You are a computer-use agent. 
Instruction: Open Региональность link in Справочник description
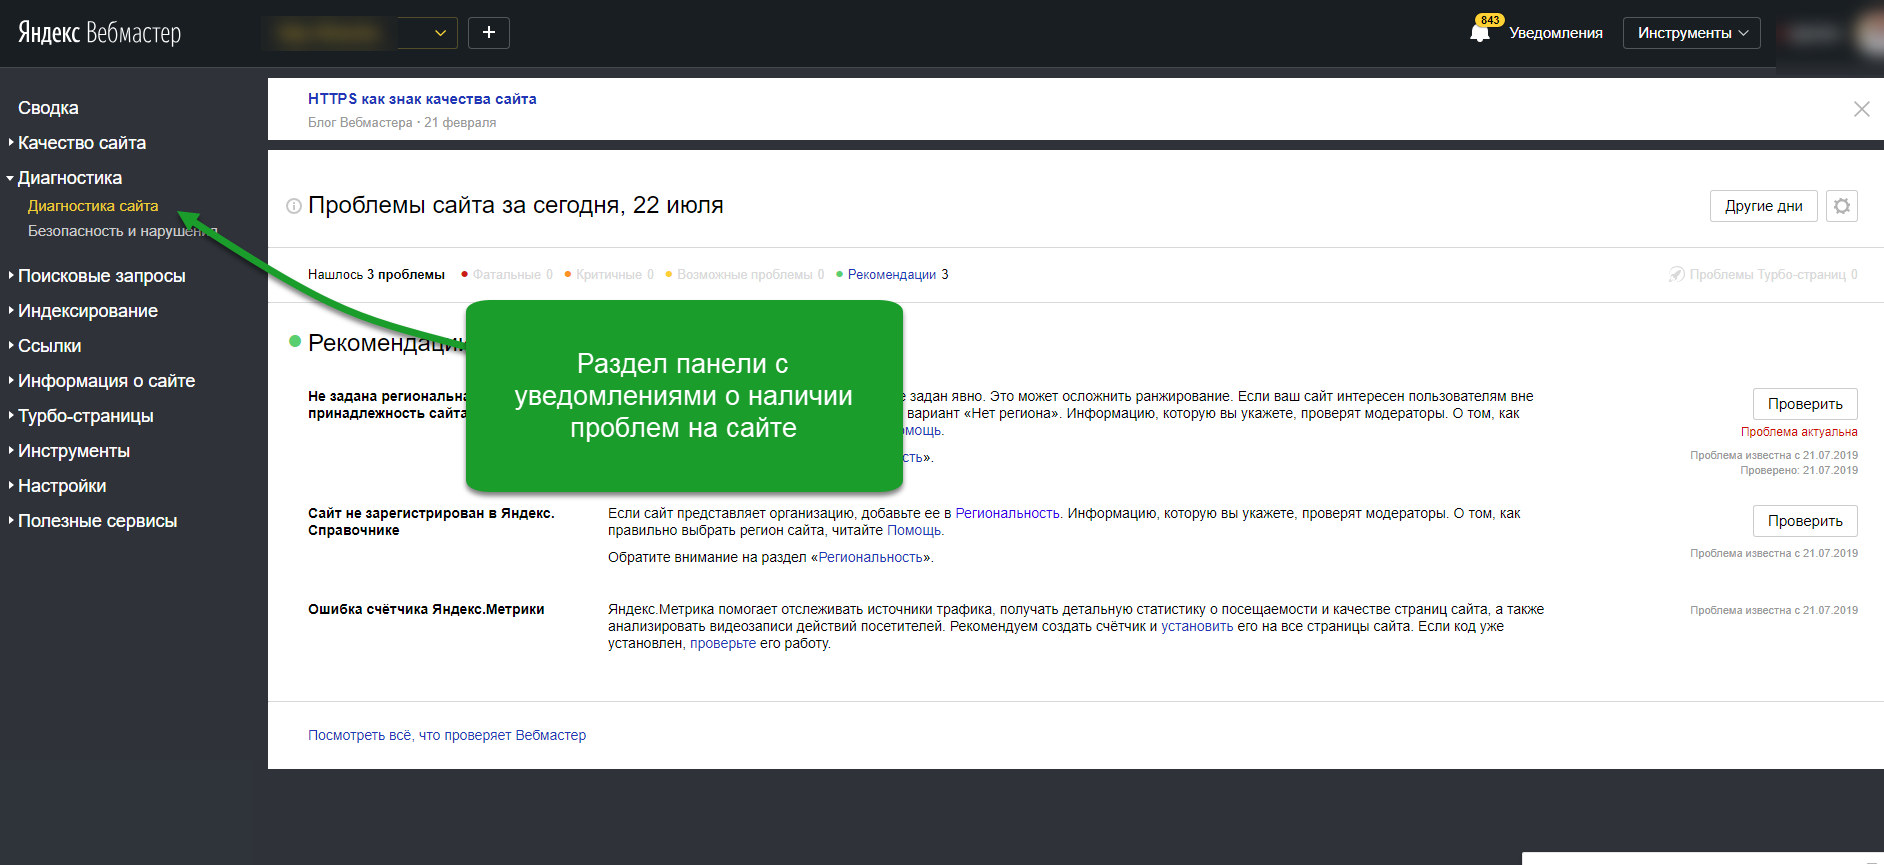(1007, 514)
